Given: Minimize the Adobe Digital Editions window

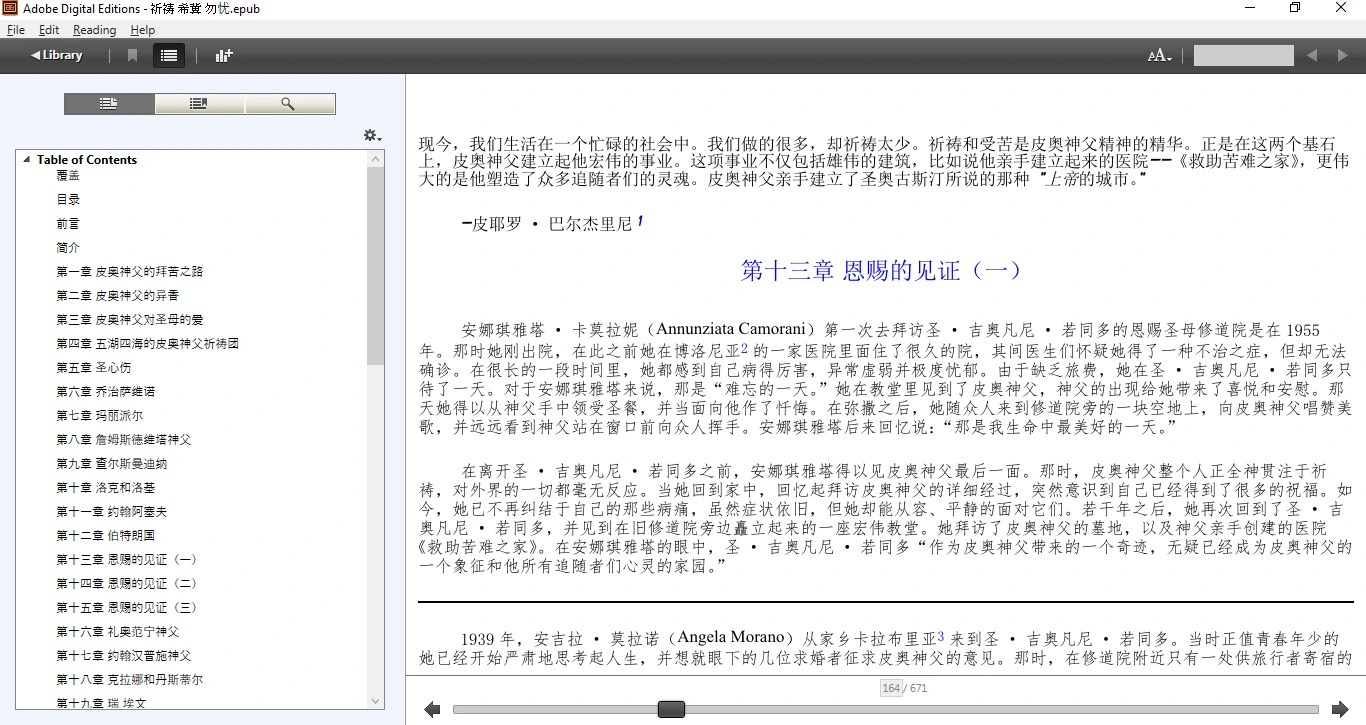Looking at the screenshot, I should 1250,8.
